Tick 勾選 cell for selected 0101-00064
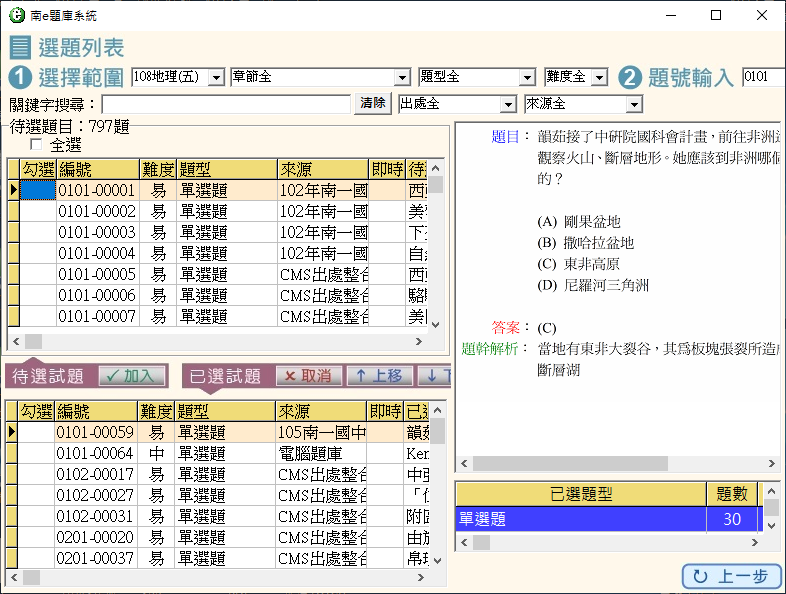The image size is (786, 594). point(38,453)
